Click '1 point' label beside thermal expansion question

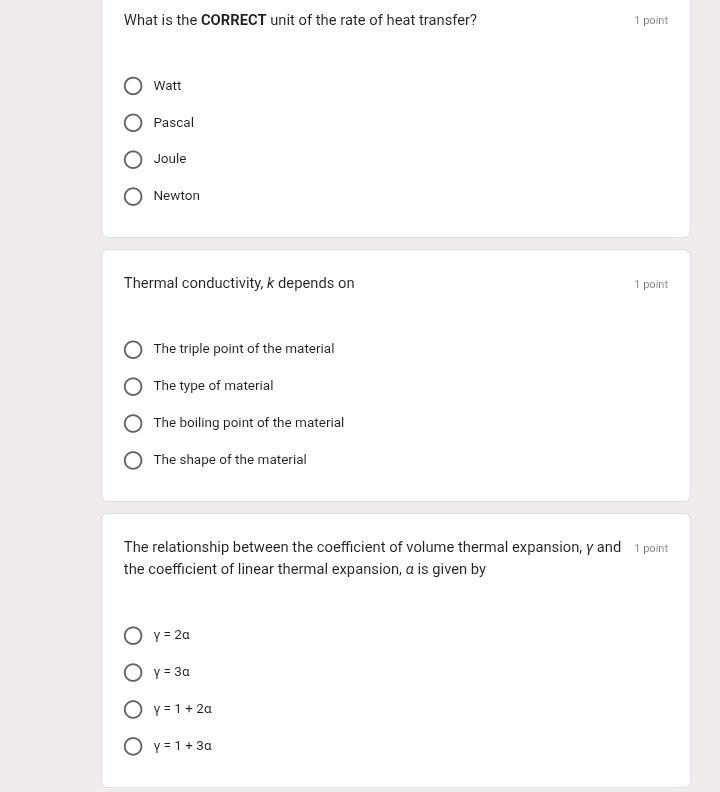[651, 549]
